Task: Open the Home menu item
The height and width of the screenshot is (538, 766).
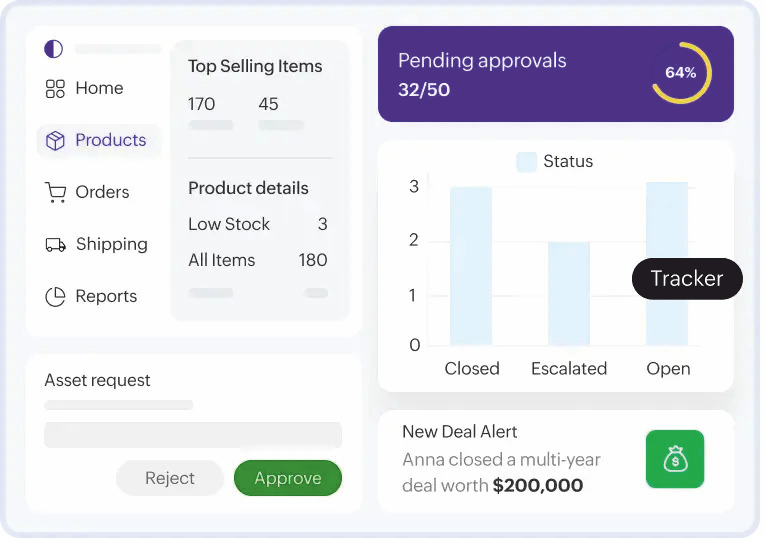Action: coord(99,88)
